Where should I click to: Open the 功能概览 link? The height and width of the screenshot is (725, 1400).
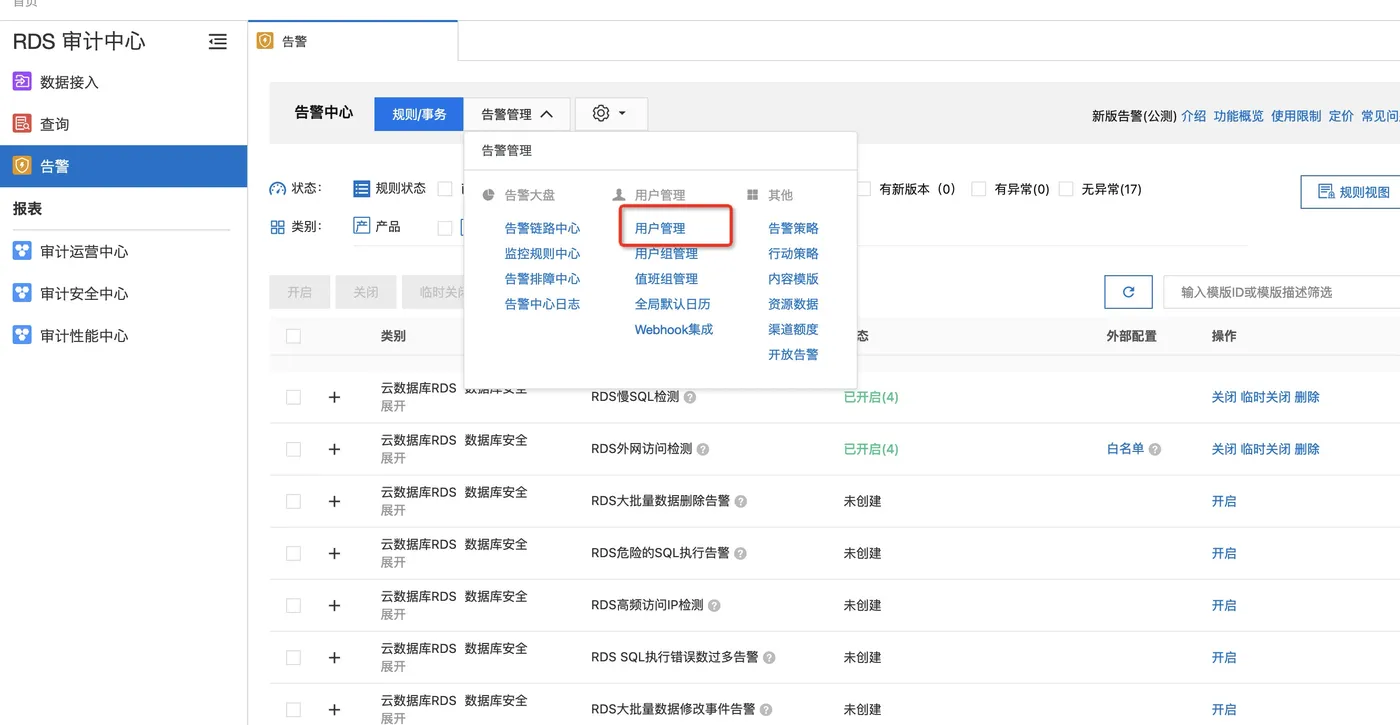1238,116
